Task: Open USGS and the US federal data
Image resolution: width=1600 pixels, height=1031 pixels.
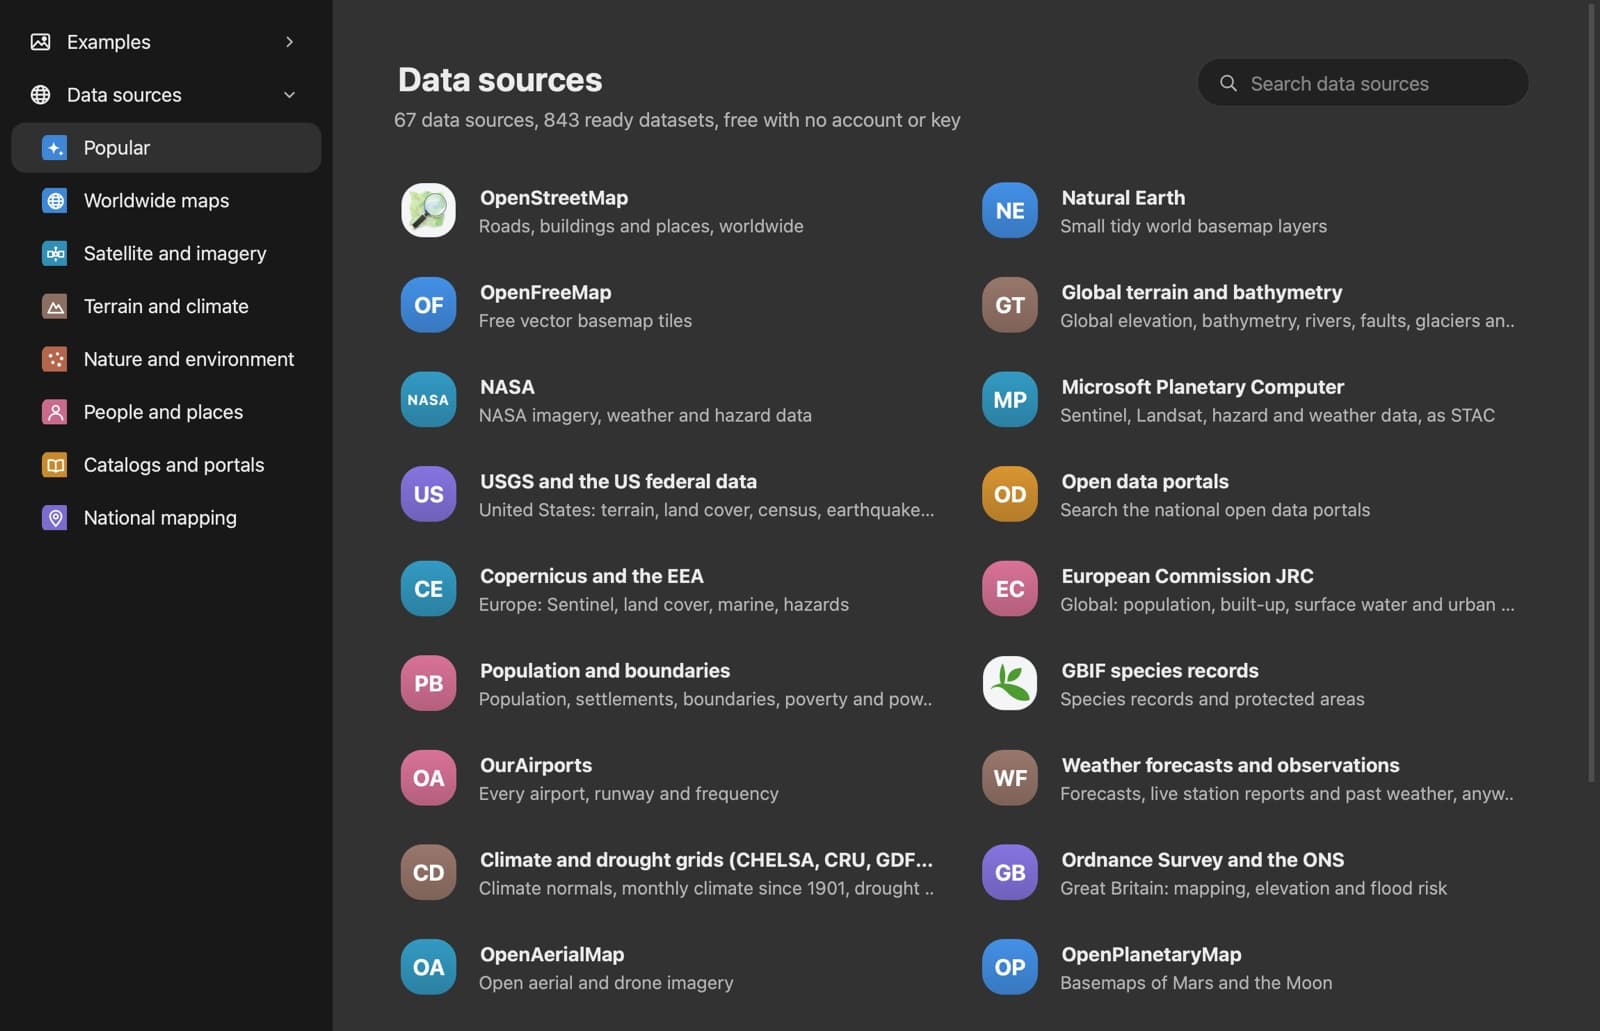Action: [x=618, y=481]
